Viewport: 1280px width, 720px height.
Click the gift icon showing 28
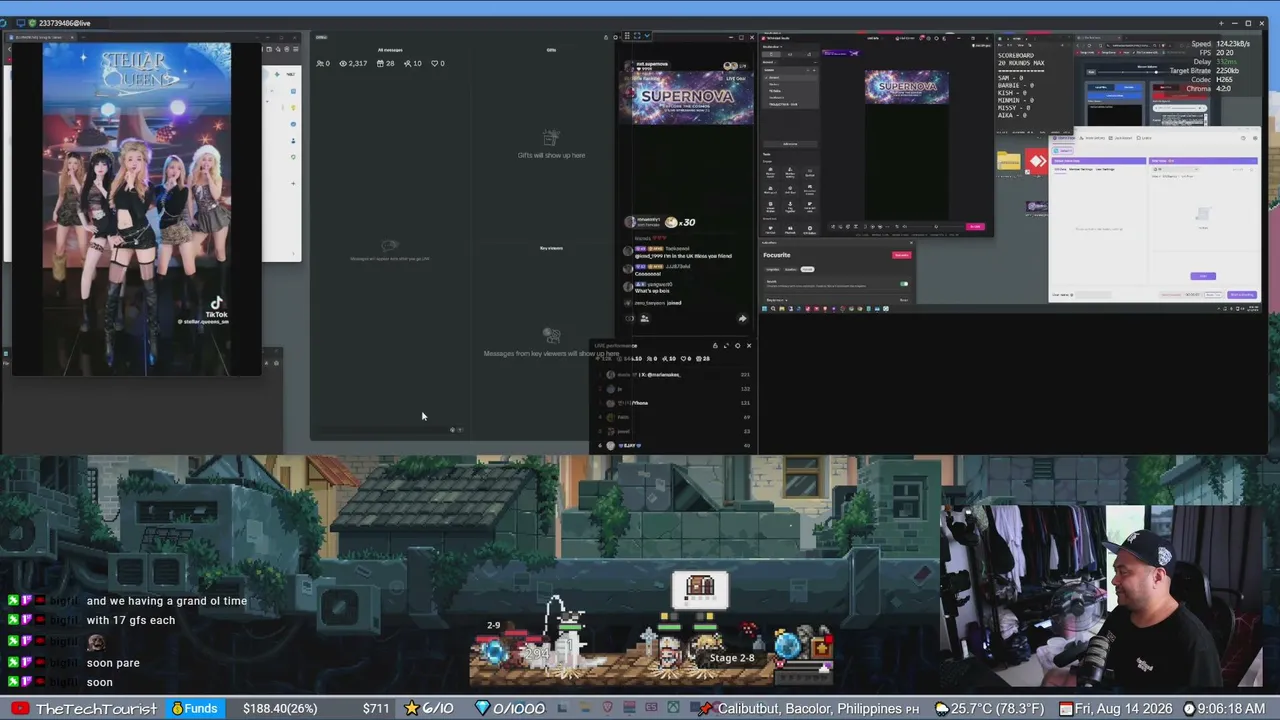(379, 63)
